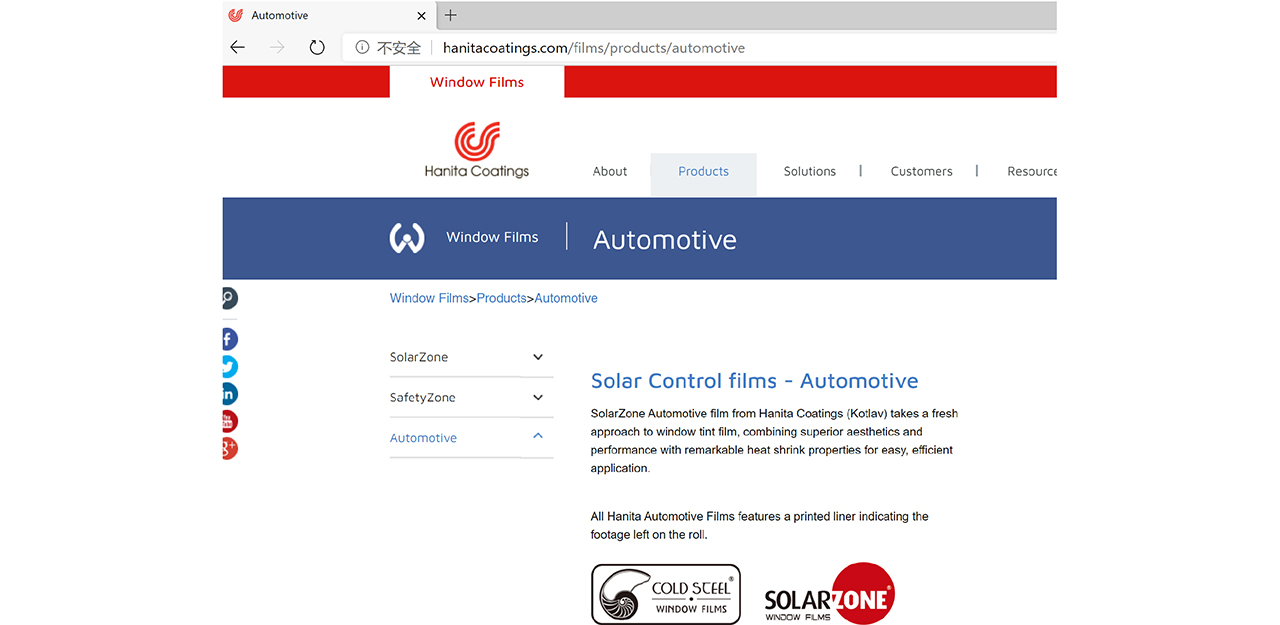Share via the Twitter side icon
The height and width of the screenshot is (625, 1280).
(x=229, y=366)
